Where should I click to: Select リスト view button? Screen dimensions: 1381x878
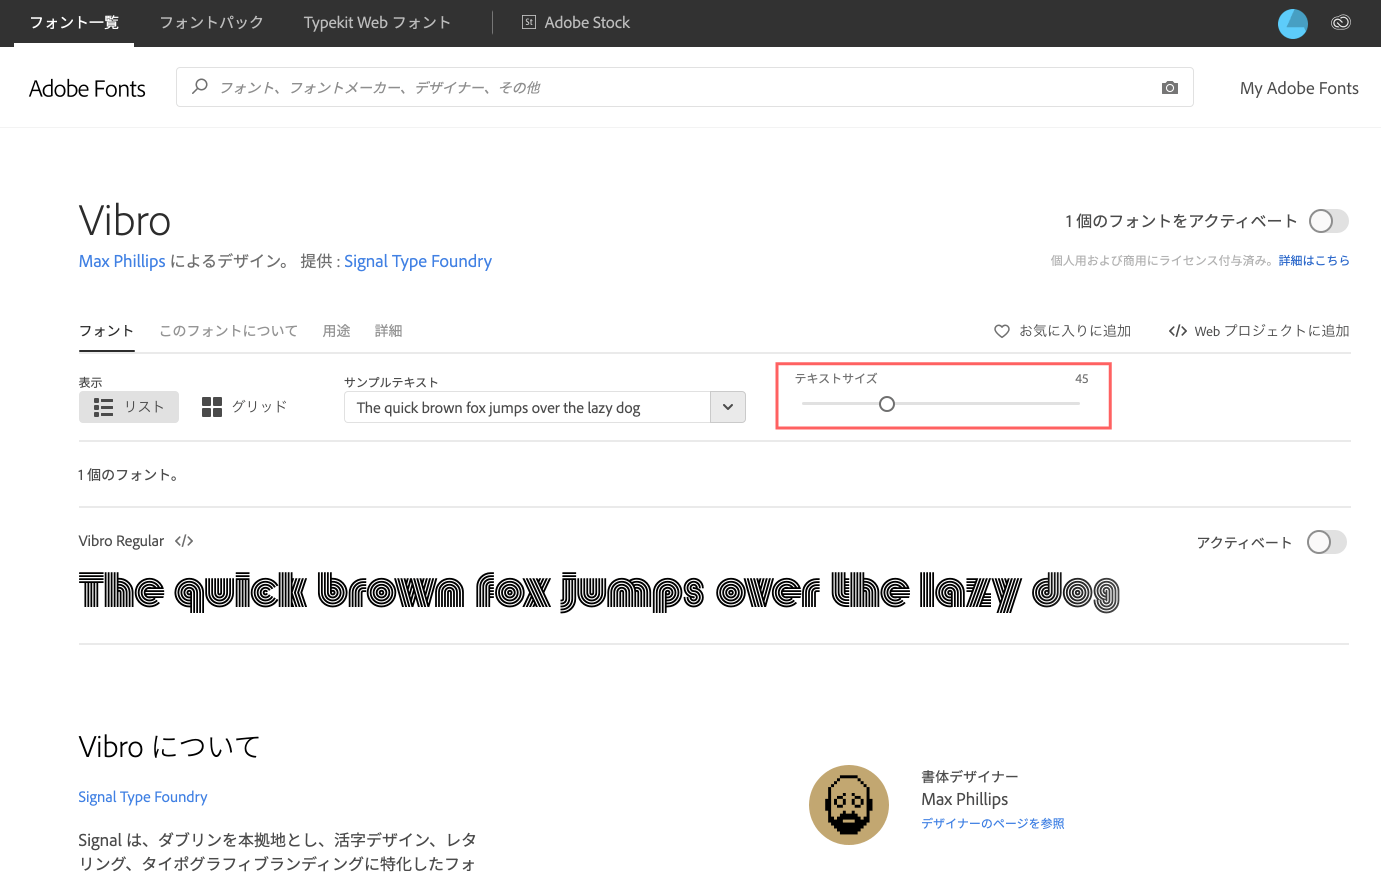(x=129, y=407)
